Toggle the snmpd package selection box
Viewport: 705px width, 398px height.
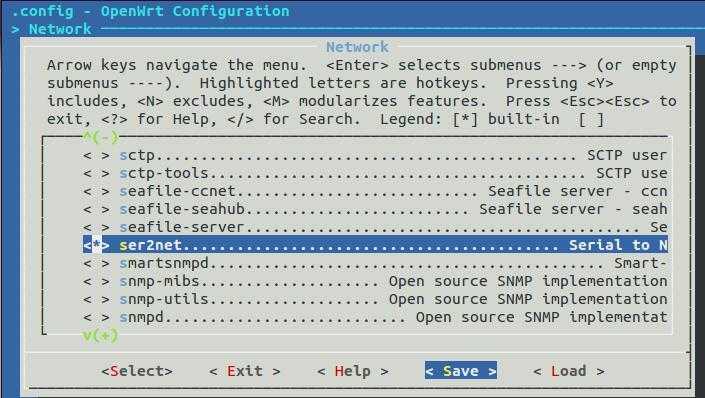point(96,317)
